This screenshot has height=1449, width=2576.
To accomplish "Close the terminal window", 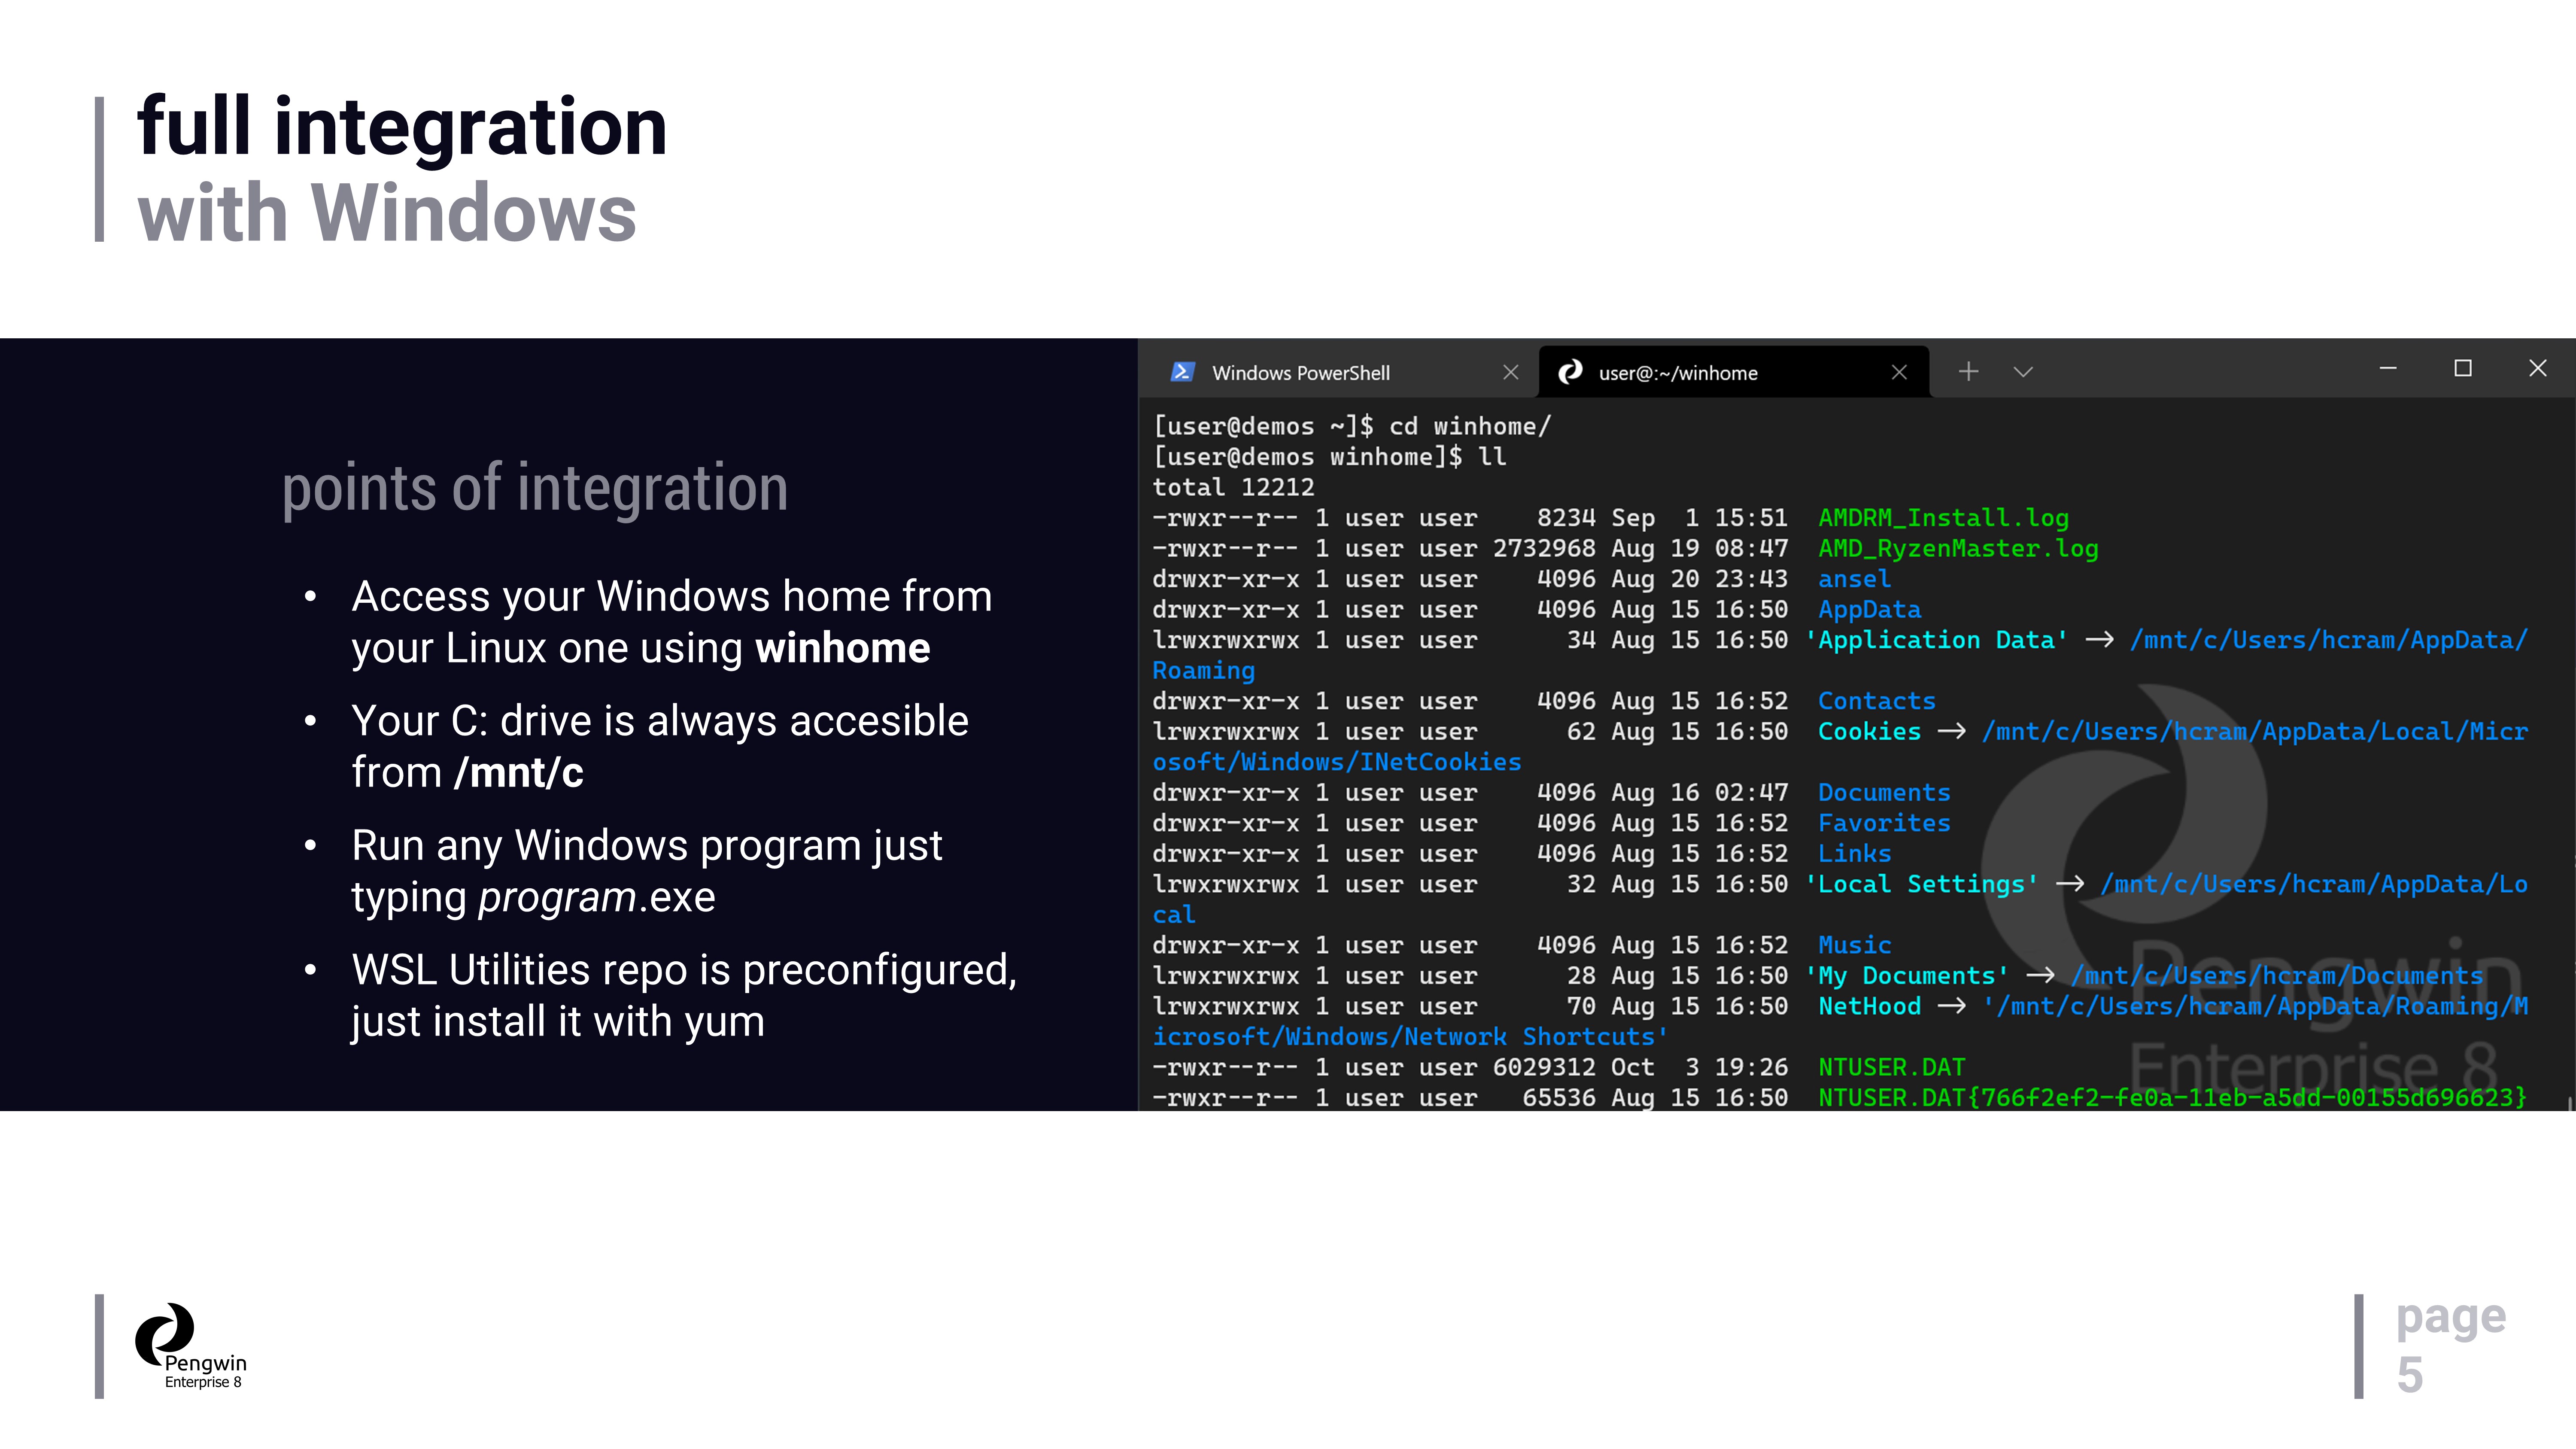I will [2537, 369].
